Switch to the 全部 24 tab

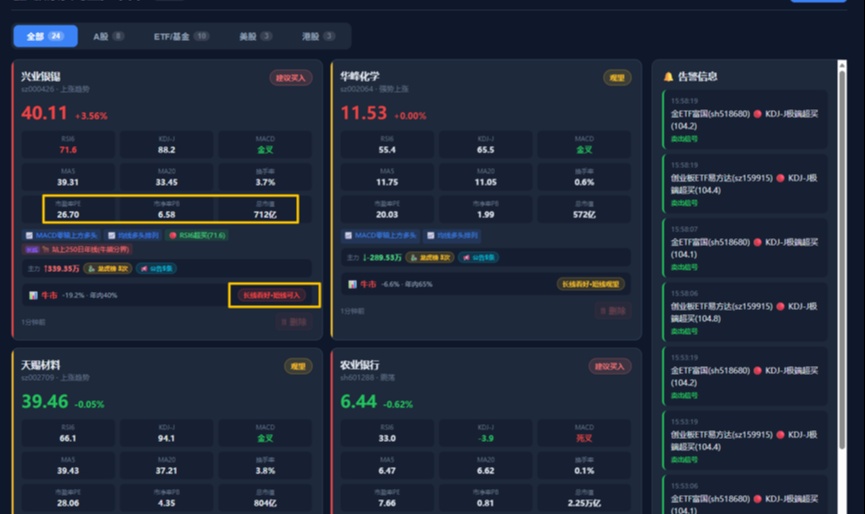coord(45,36)
